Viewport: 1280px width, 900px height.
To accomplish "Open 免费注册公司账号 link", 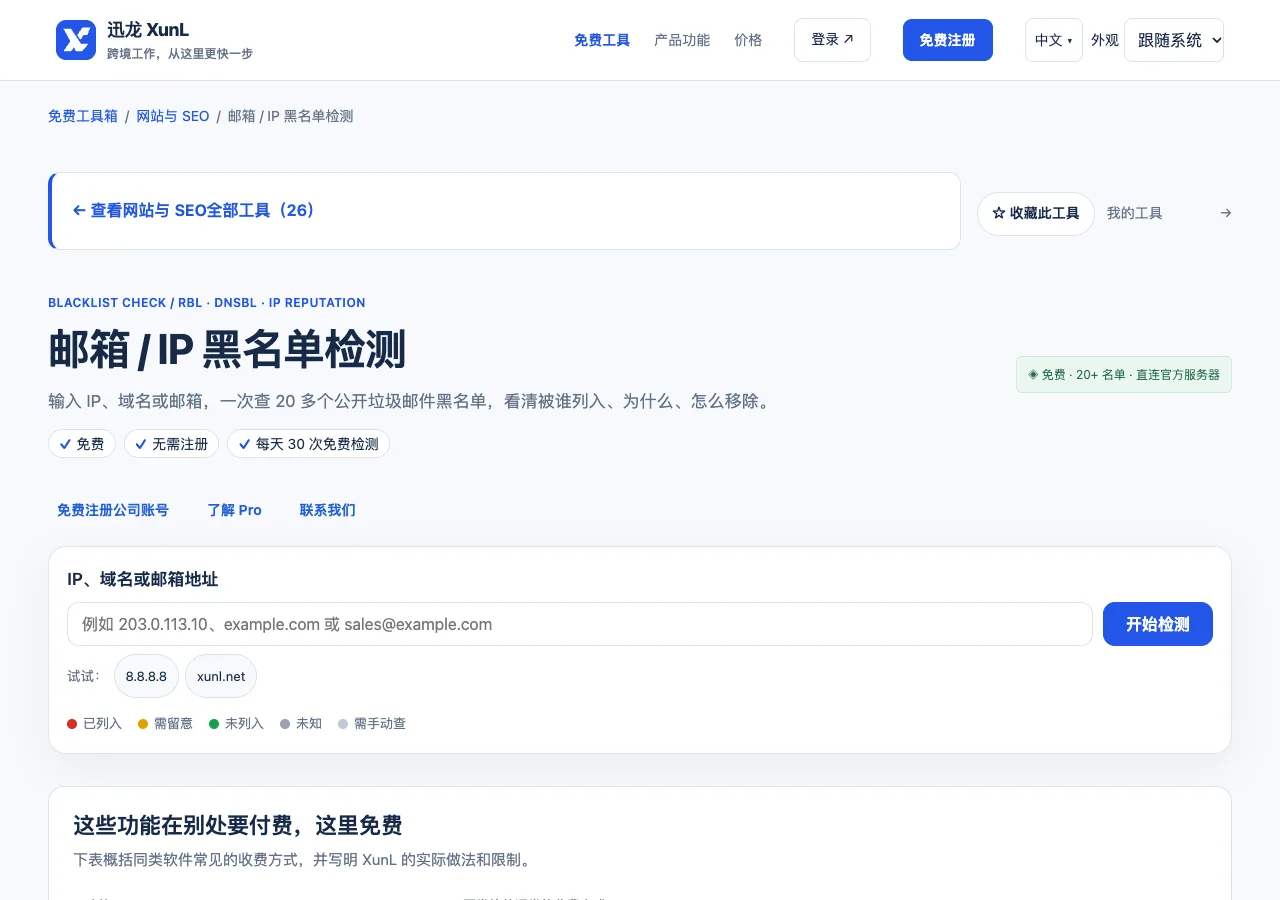I will click(112, 510).
